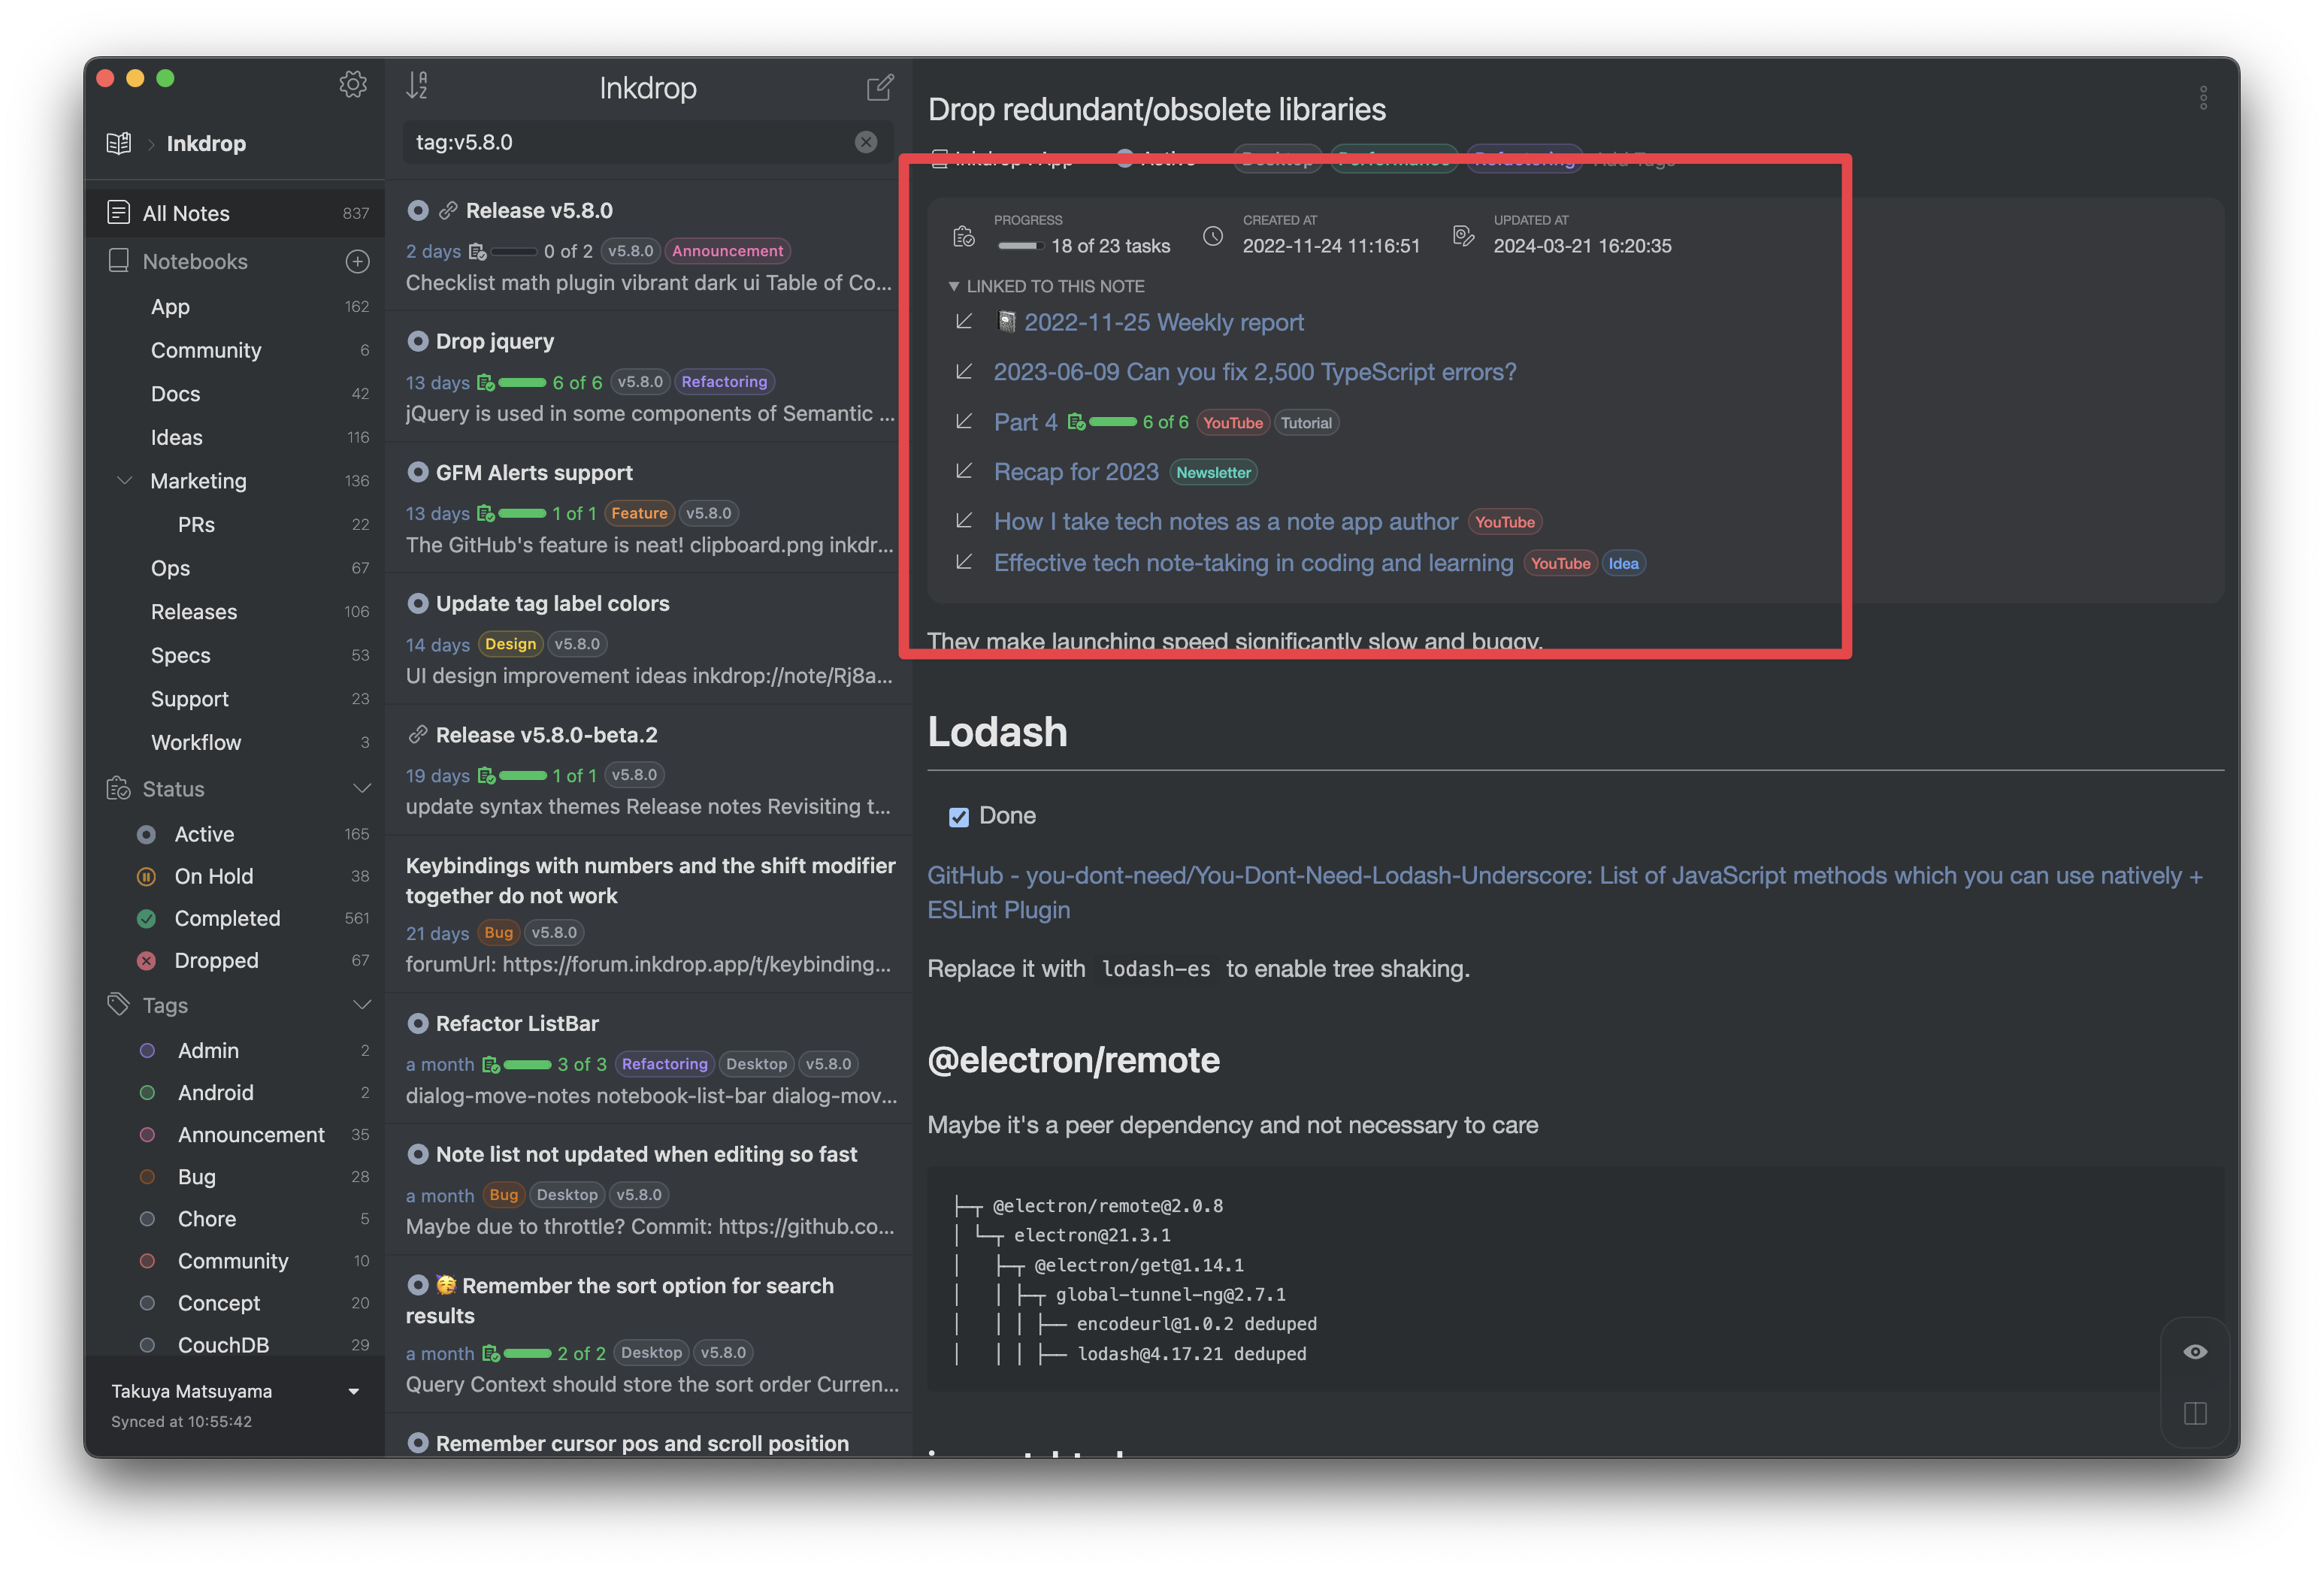This screenshot has height=1569, width=2324.
Task: Select All Notes in the sidebar
Action: tap(186, 213)
